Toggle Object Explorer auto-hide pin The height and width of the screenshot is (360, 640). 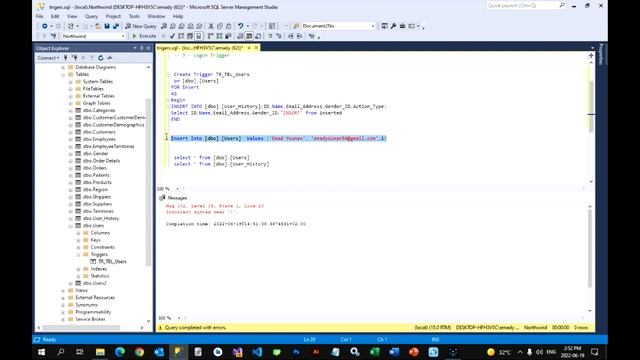pos(142,48)
